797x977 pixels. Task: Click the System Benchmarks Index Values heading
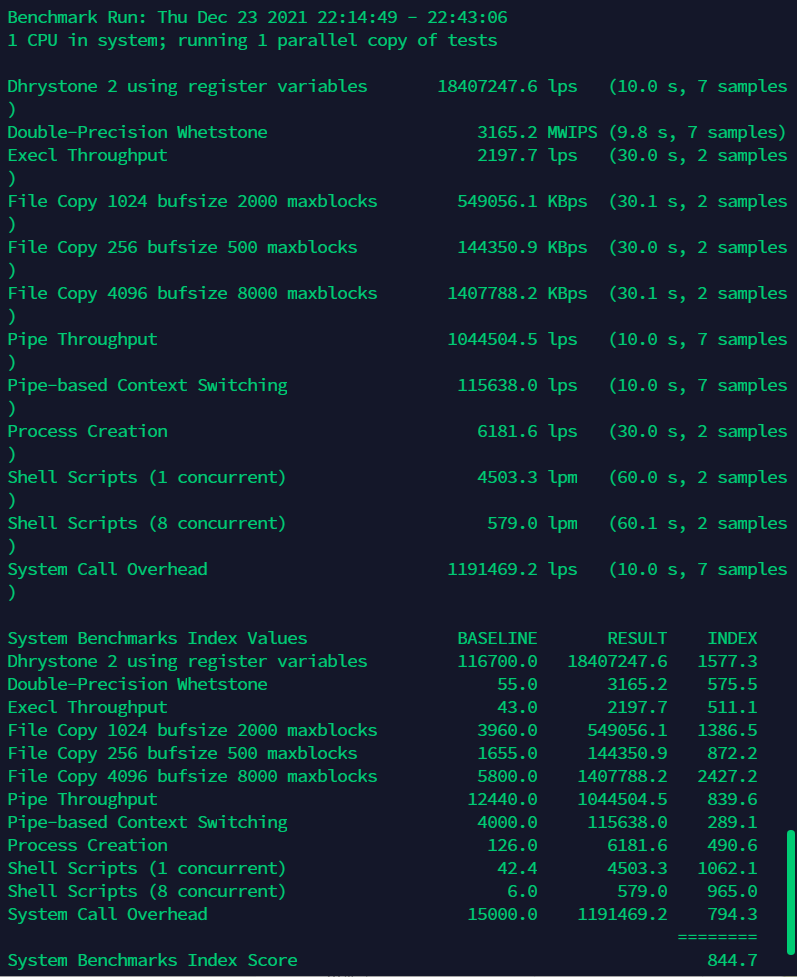[157, 639]
